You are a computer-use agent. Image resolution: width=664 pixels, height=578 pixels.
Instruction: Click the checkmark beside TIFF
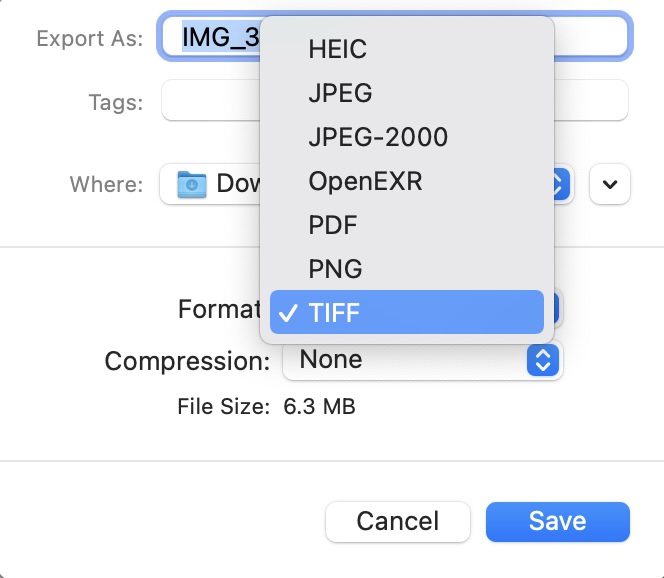click(x=288, y=313)
